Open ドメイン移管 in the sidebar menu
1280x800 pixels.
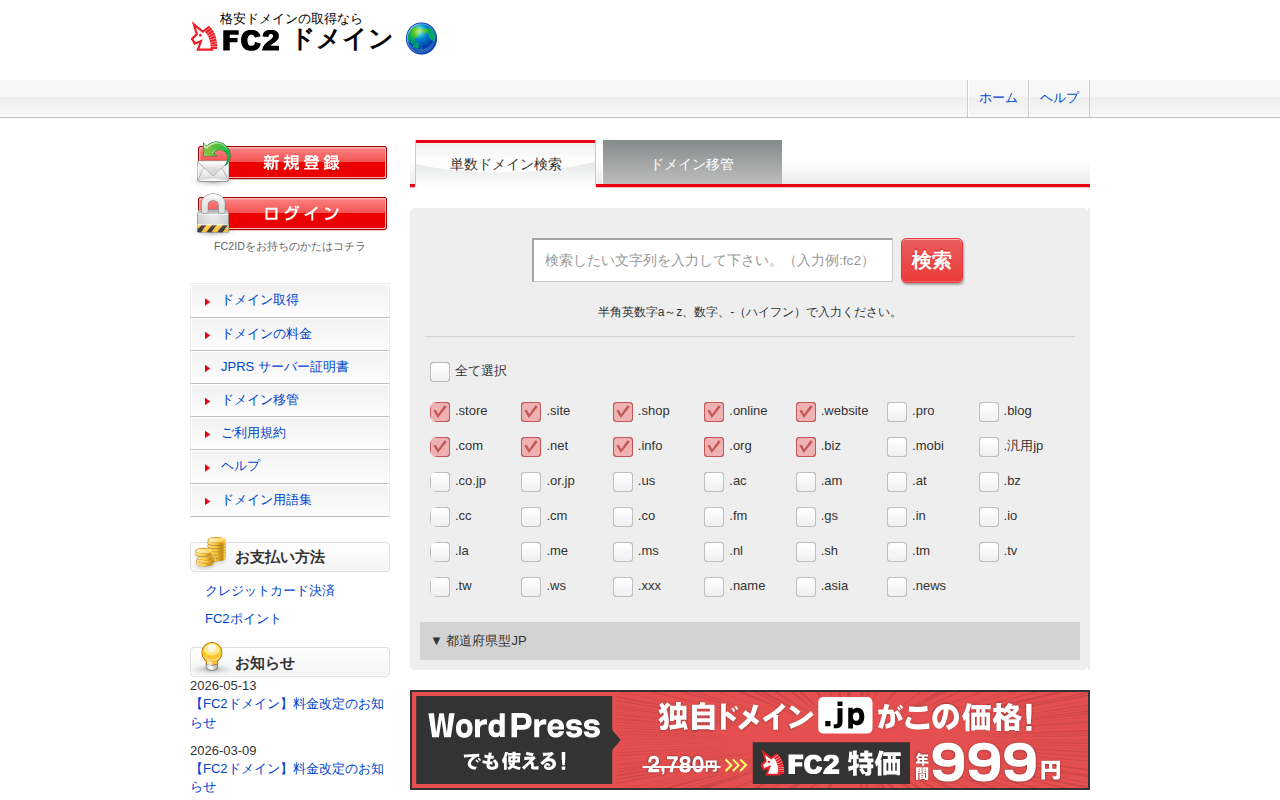(x=290, y=400)
